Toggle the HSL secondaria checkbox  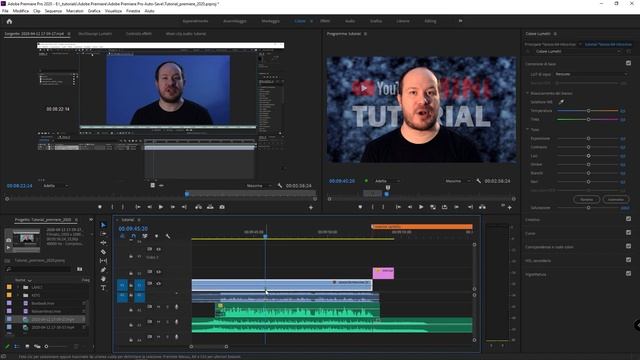pyautogui.click(x=629, y=260)
